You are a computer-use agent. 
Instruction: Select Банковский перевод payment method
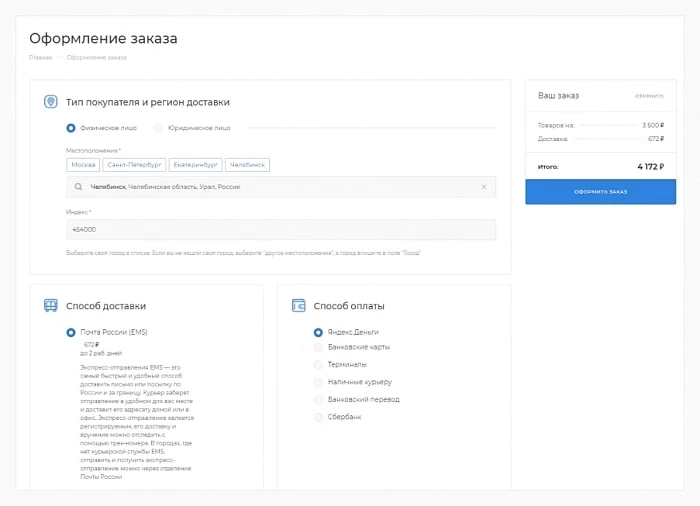318,399
